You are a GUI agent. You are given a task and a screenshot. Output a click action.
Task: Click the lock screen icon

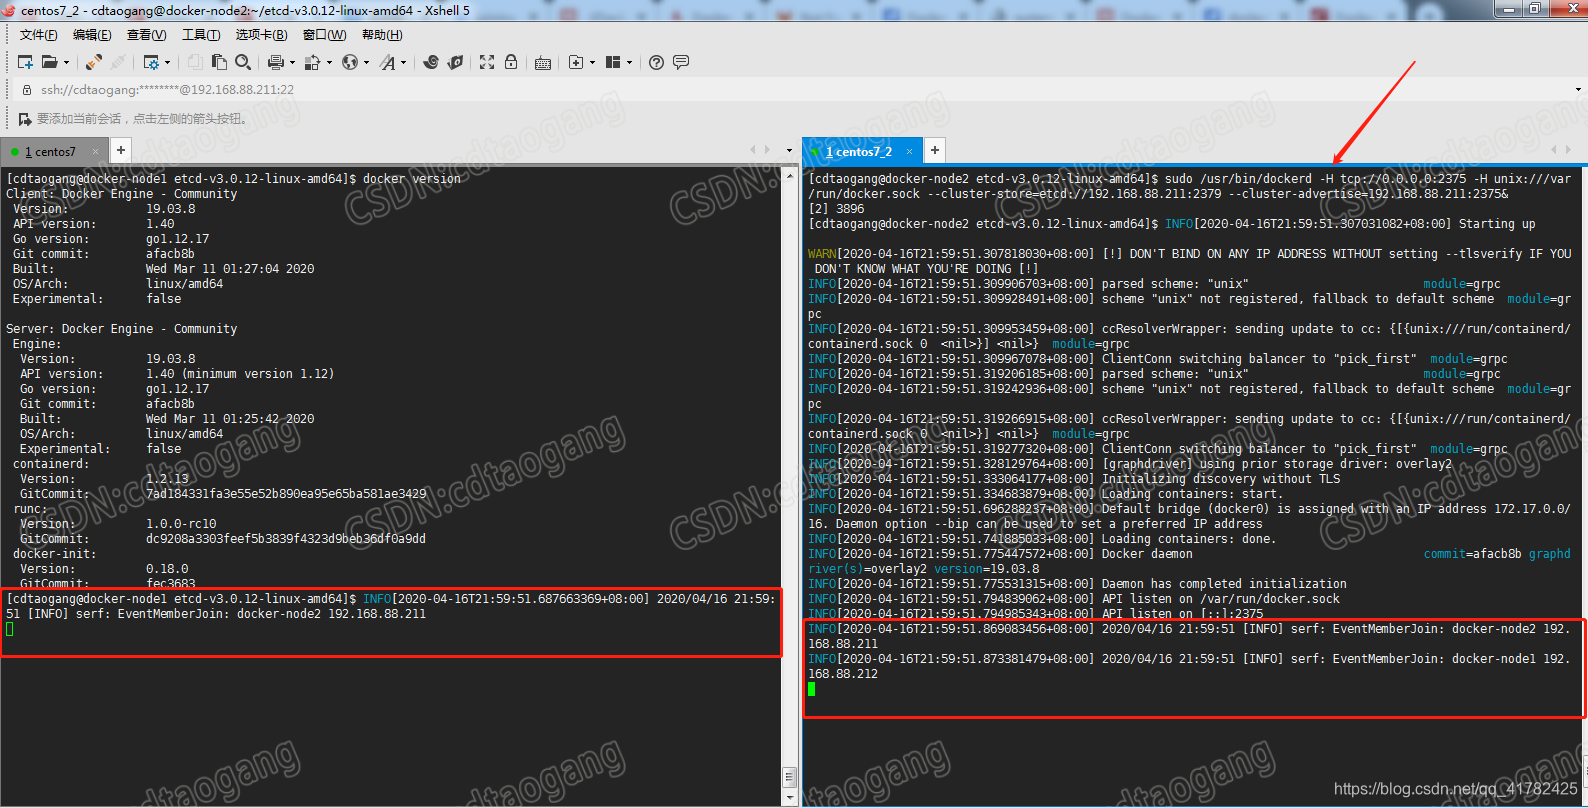tap(511, 62)
